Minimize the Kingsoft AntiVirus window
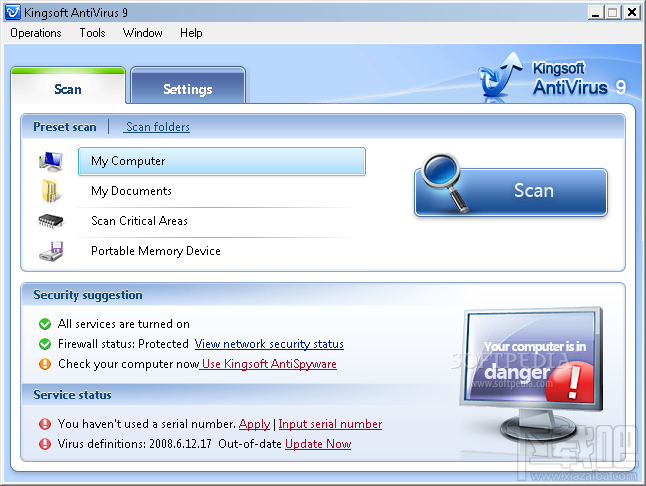This screenshot has width=646, height=486. [595, 12]
